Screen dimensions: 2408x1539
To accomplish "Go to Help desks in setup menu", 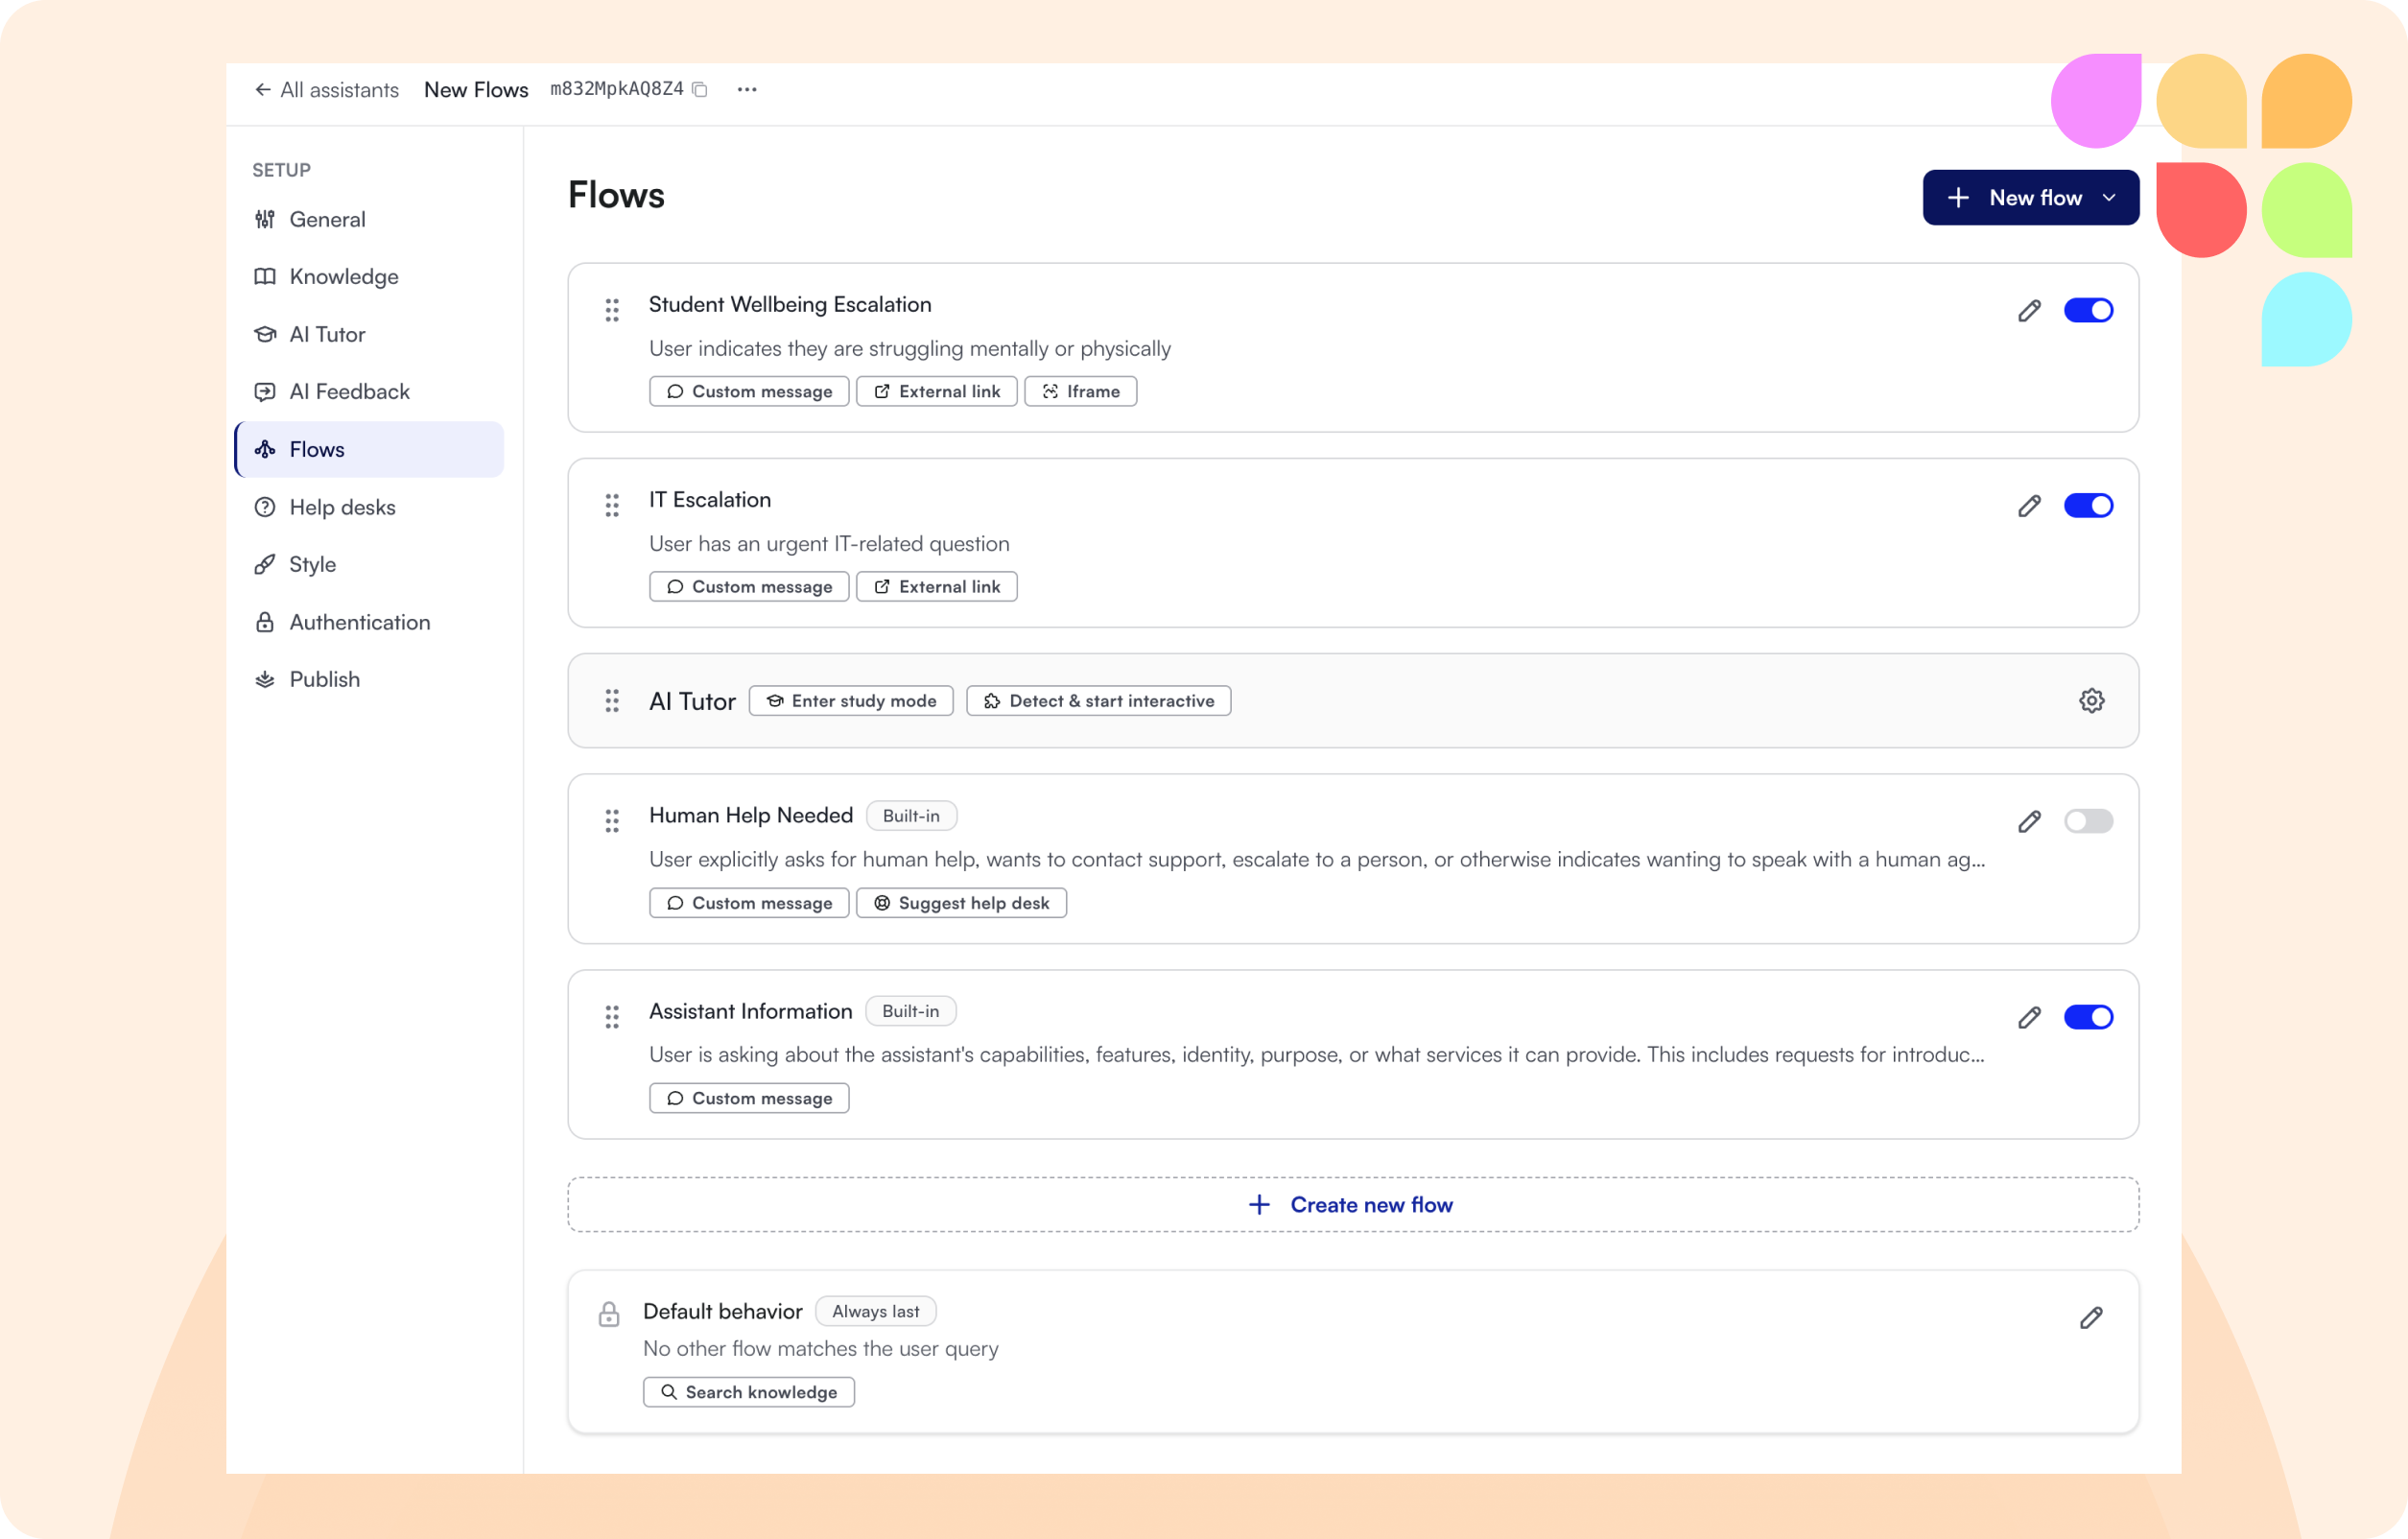I will (342, 507).
